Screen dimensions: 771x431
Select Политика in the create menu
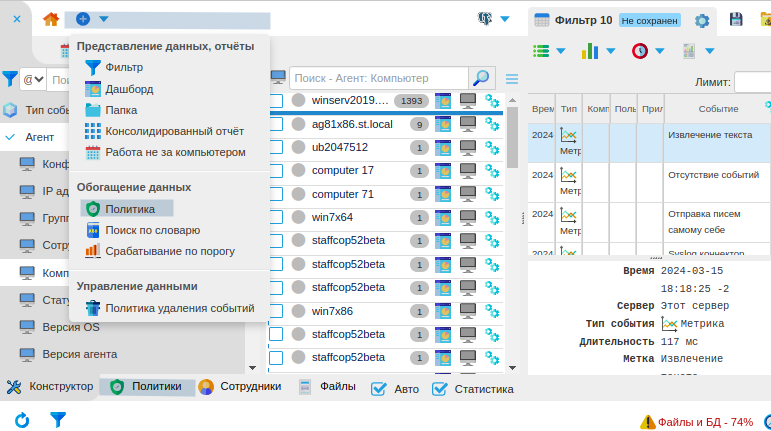pyautogui.click(x=129, y=209)
